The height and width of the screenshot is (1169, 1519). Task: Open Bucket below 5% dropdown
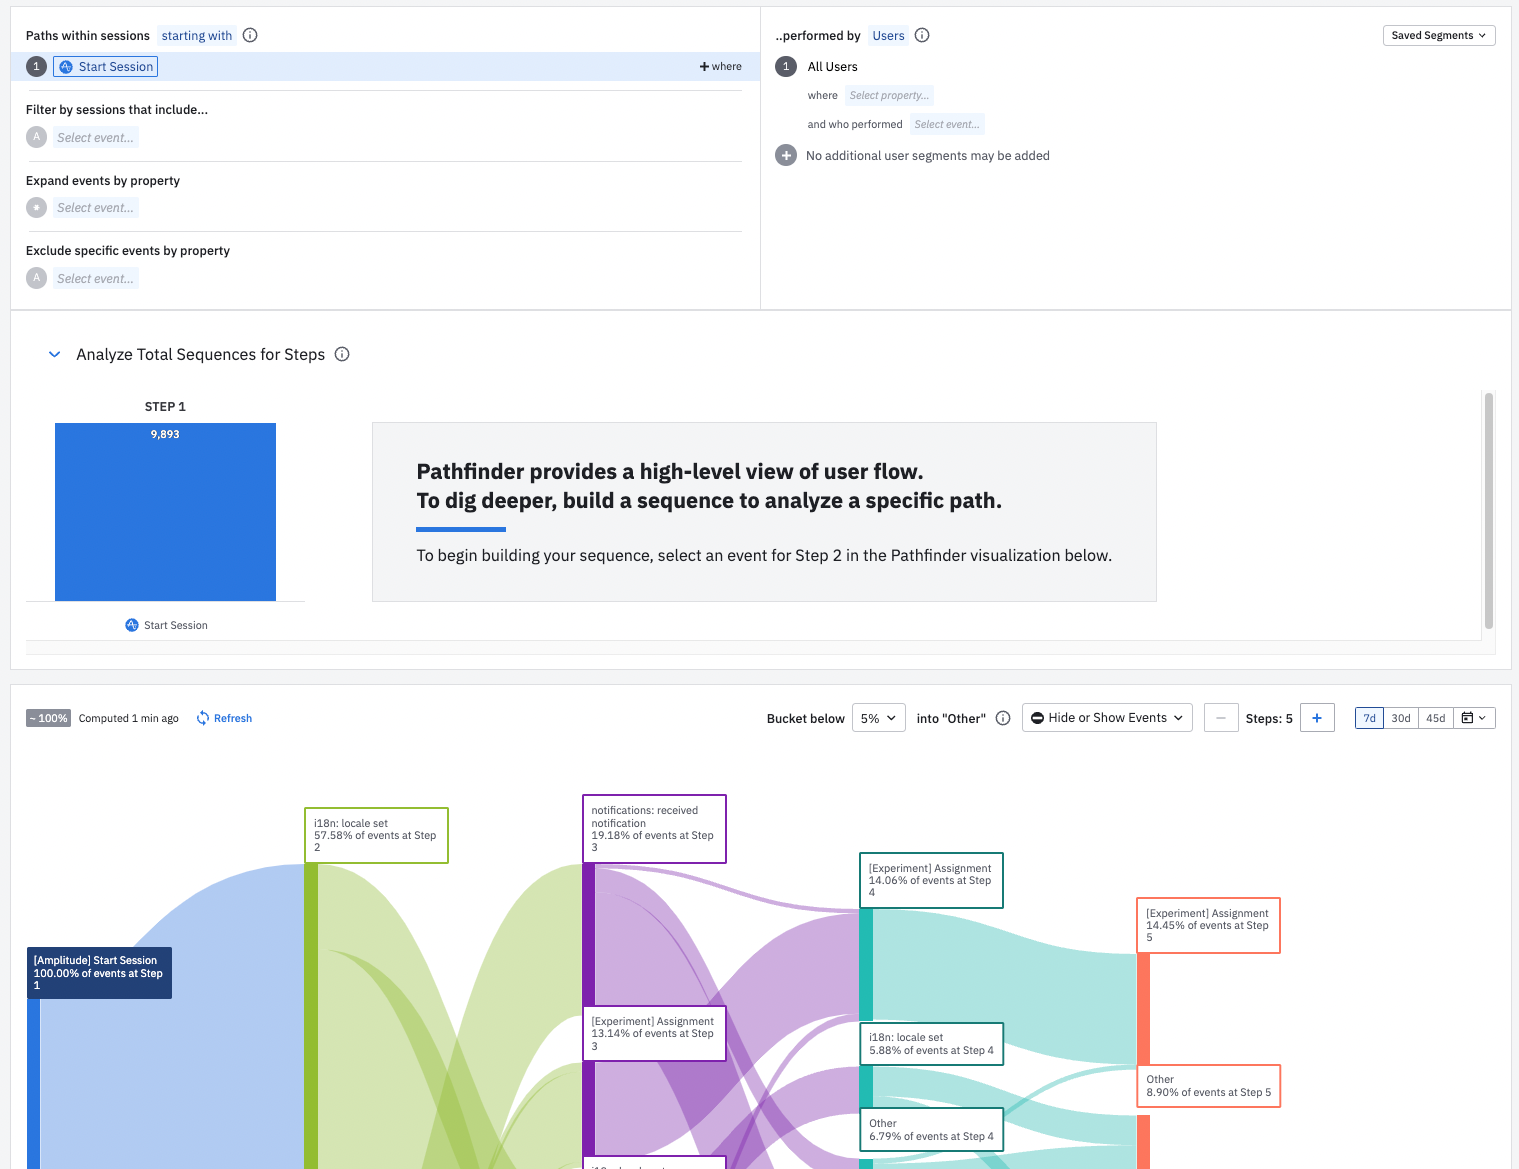pos(879,718)
